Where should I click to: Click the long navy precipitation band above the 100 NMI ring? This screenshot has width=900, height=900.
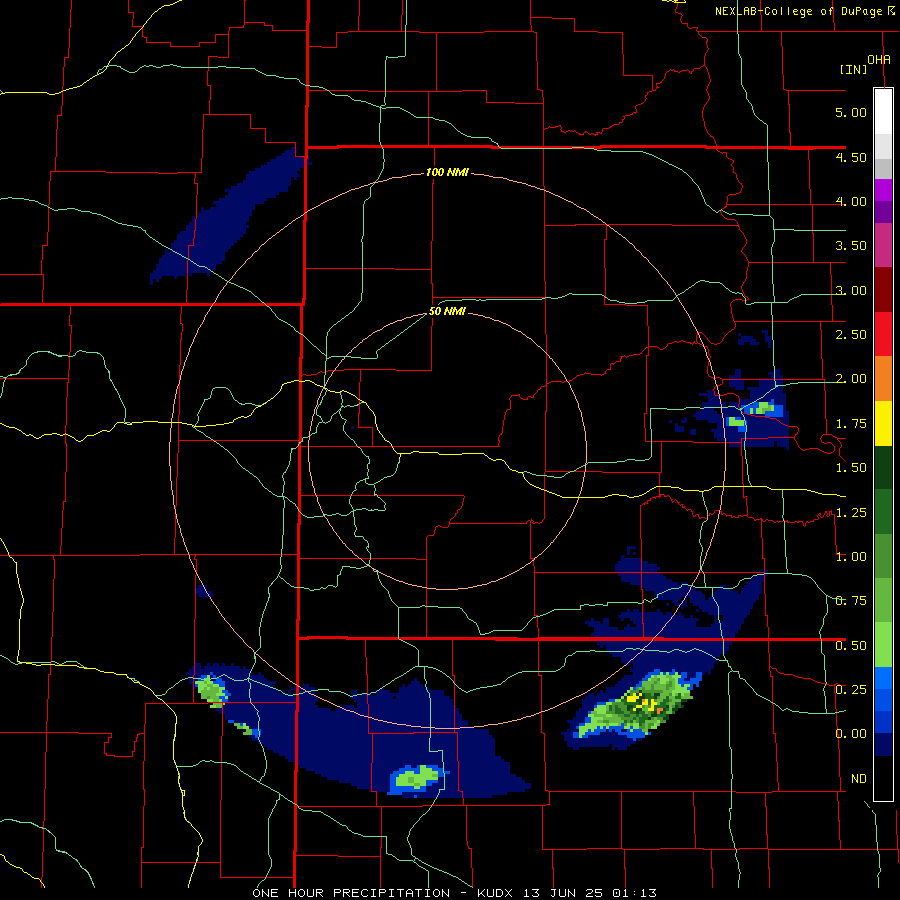(x=230, y=215)
